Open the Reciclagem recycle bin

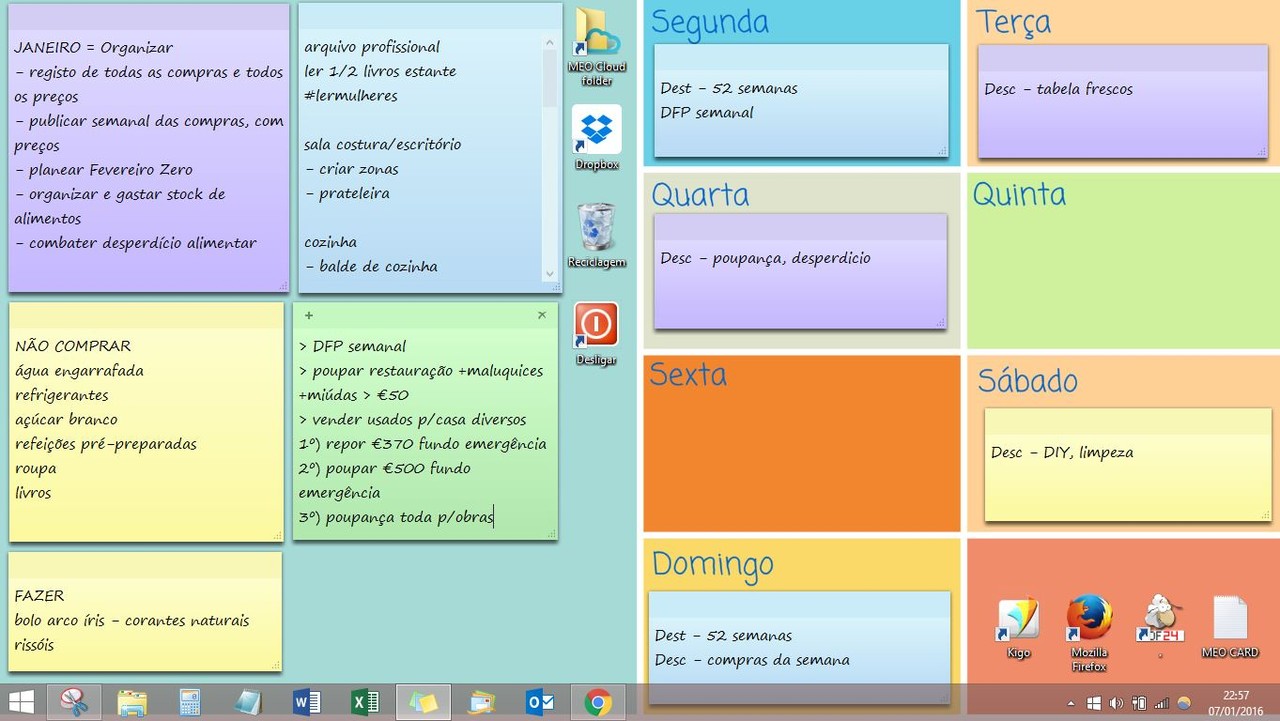(596, 228)
